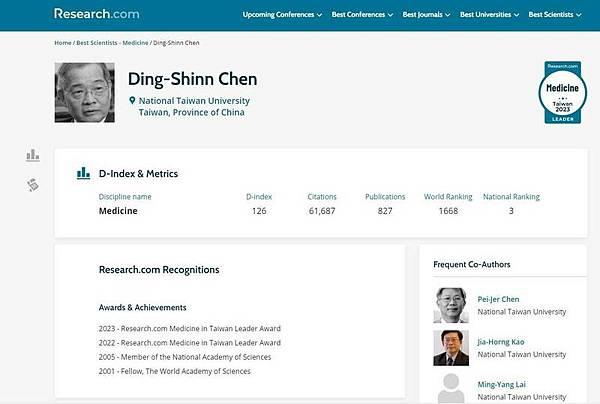The width and height of the screenshot is (600, 404).
Task: Open the Best Journals dropdown
Action: pyautogui.click(x=426, y=15)
